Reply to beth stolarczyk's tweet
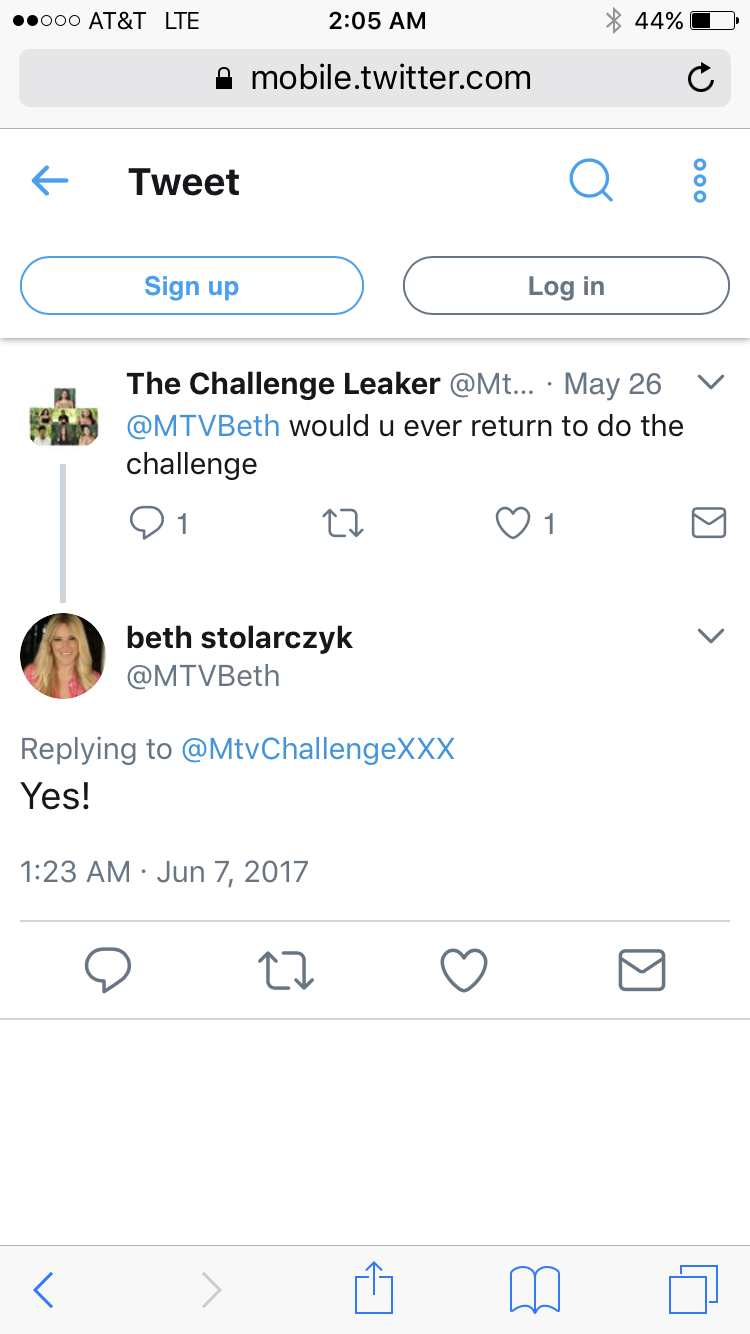This screenshot has height=1334, width=750. point(108,970)
